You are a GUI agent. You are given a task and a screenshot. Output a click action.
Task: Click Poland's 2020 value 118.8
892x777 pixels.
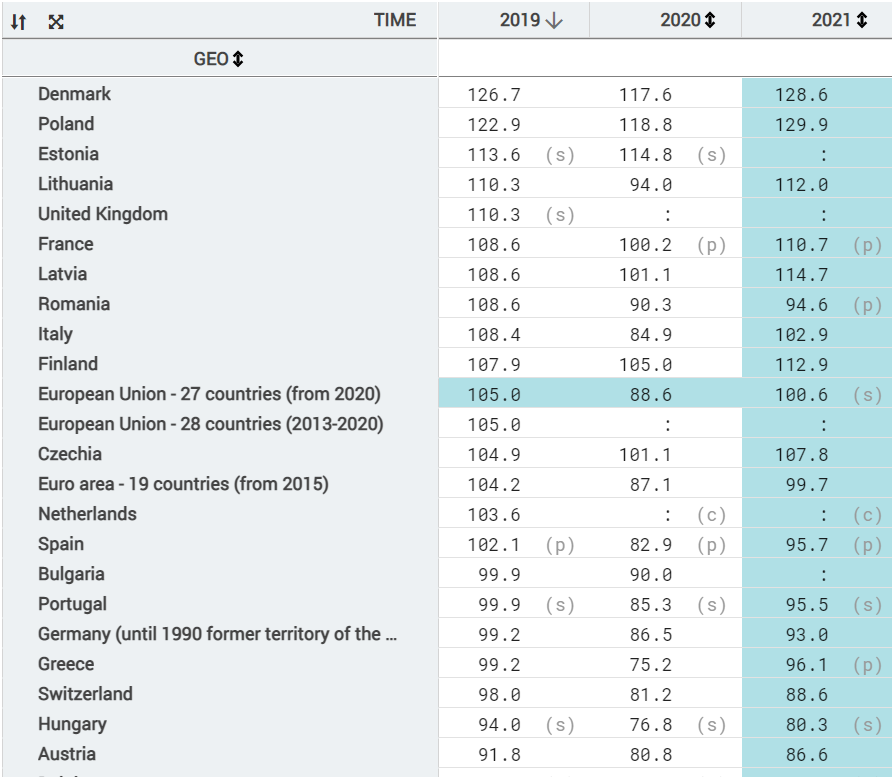645,125
